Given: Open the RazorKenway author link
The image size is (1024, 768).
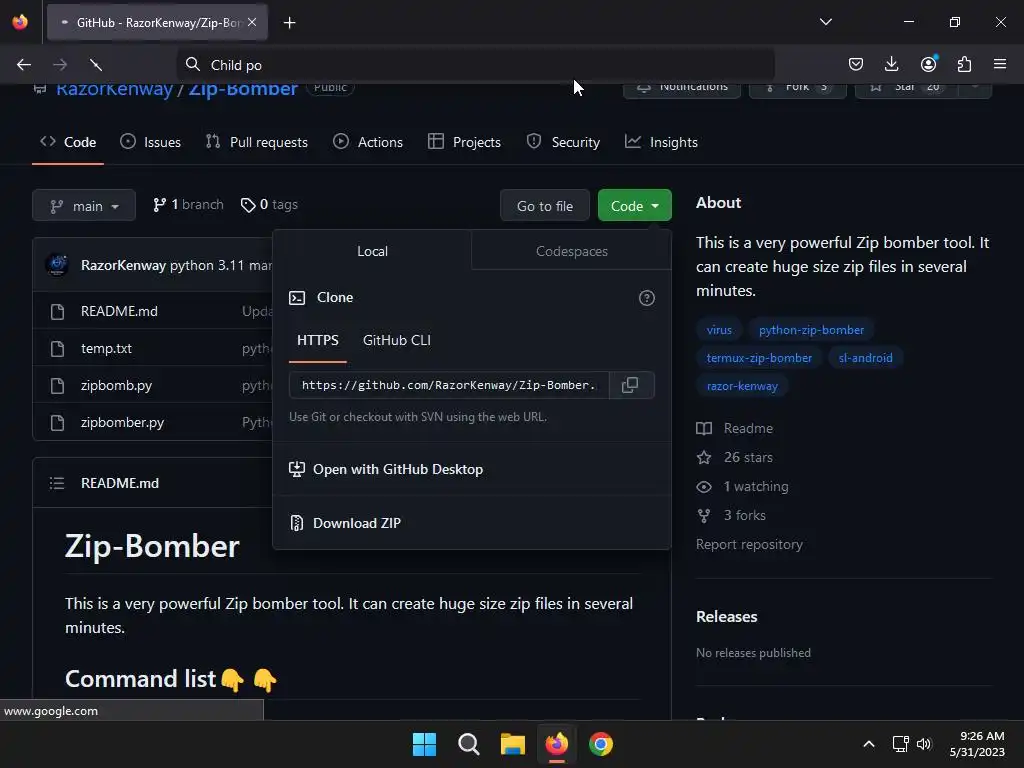Looking at the screenshot, I should [123, 265].
